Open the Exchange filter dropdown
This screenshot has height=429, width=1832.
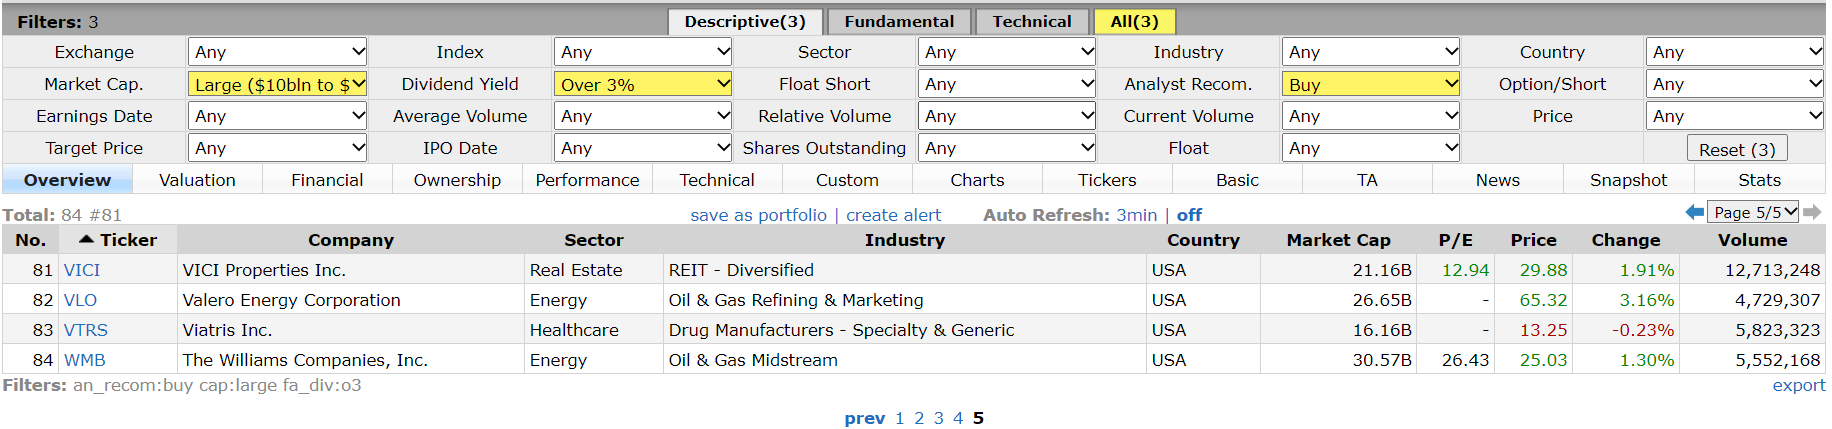(x=277, y=52)
